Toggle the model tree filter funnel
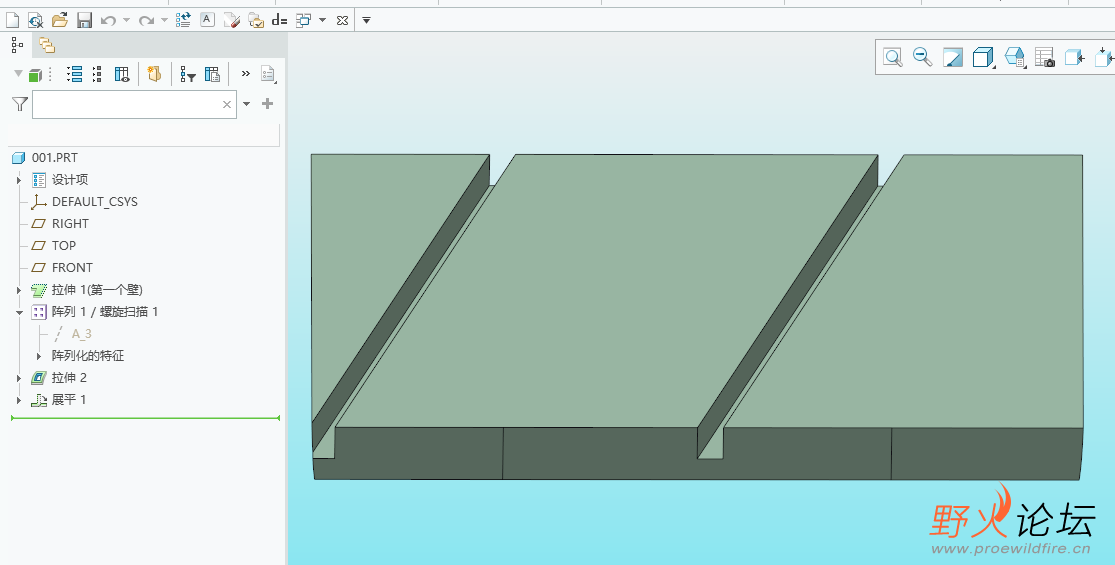 (x=19, y=104)
